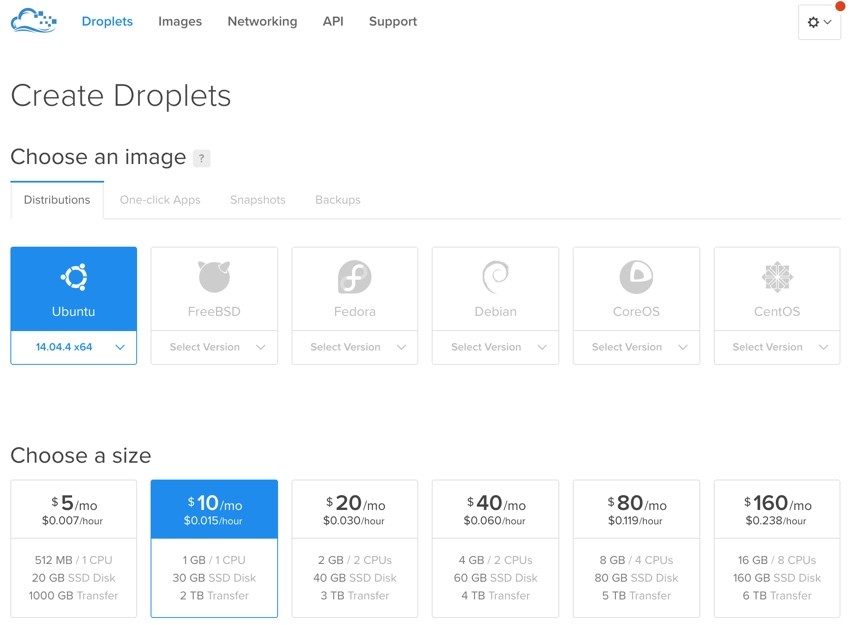Switch to One-click Apps tab
The height and width of the screenshot is (625, 850).
160,200
